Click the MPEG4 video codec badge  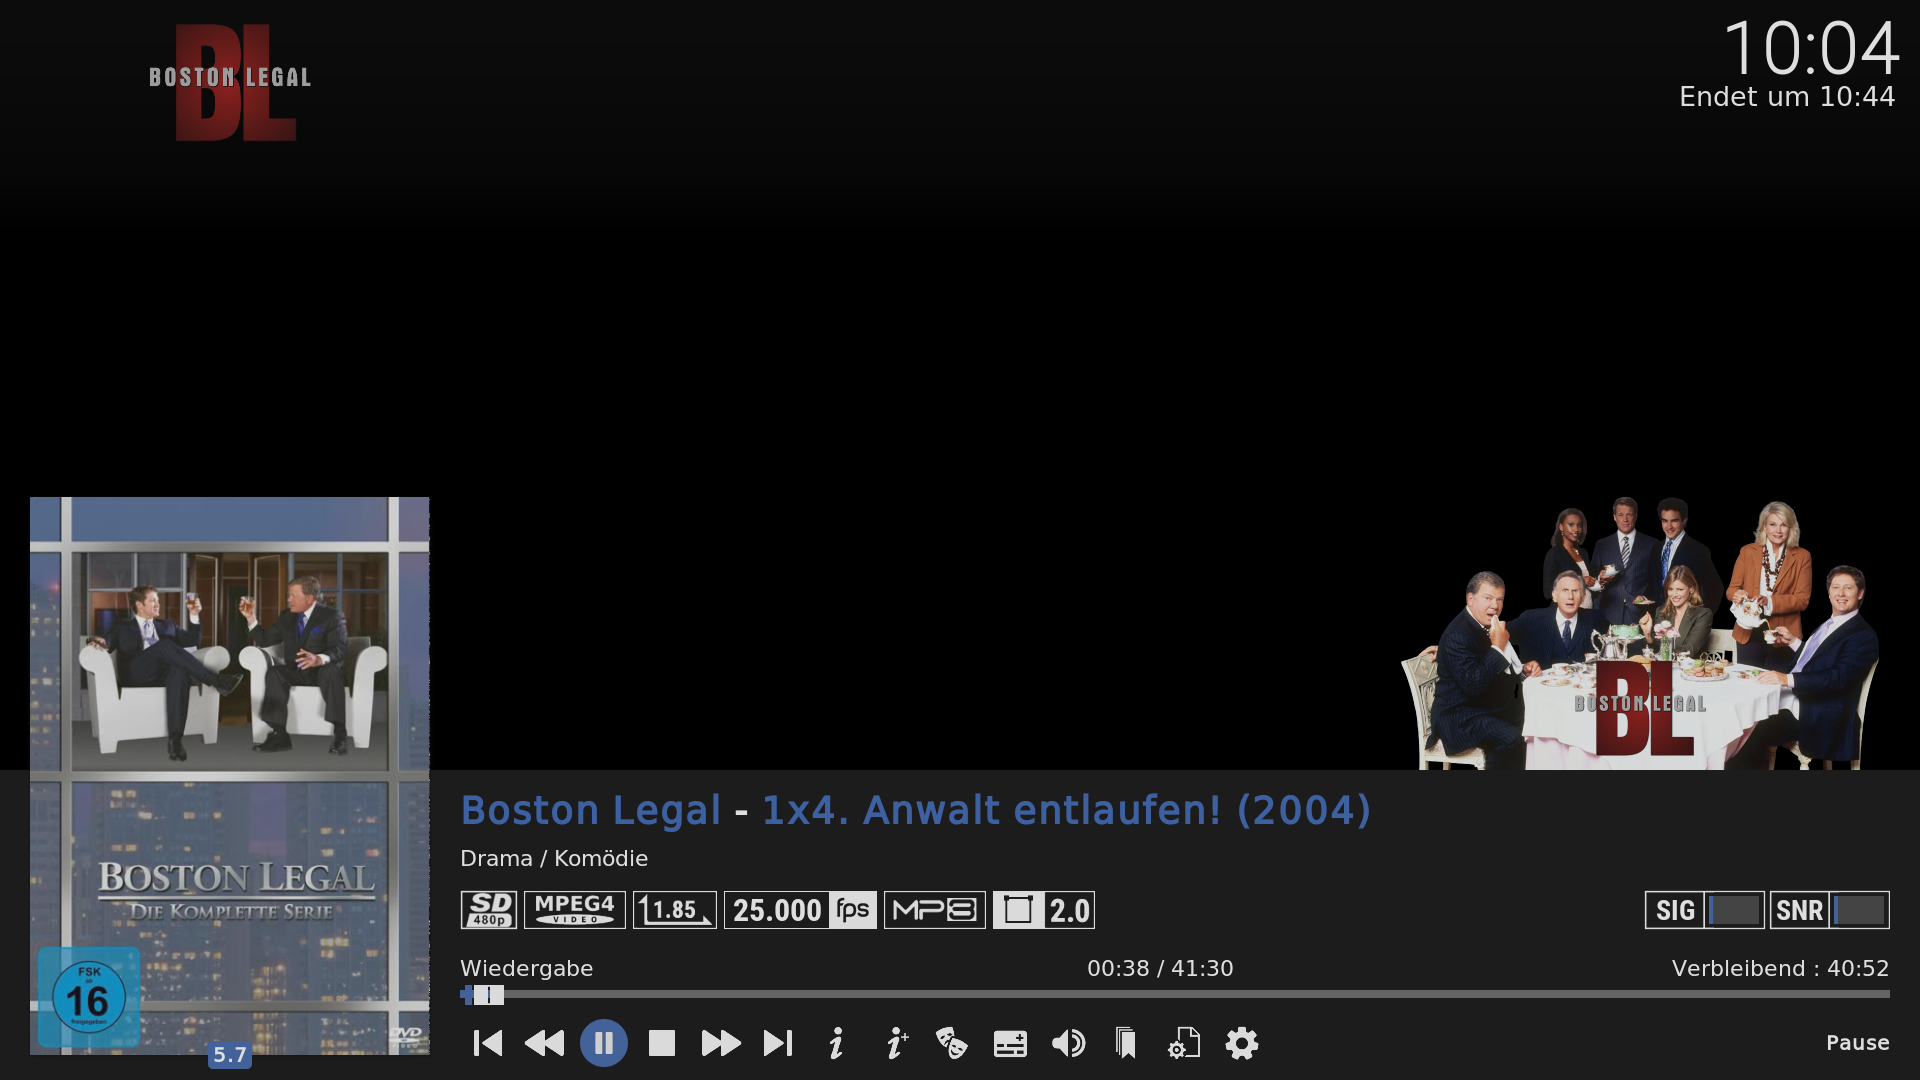point(575,910)
